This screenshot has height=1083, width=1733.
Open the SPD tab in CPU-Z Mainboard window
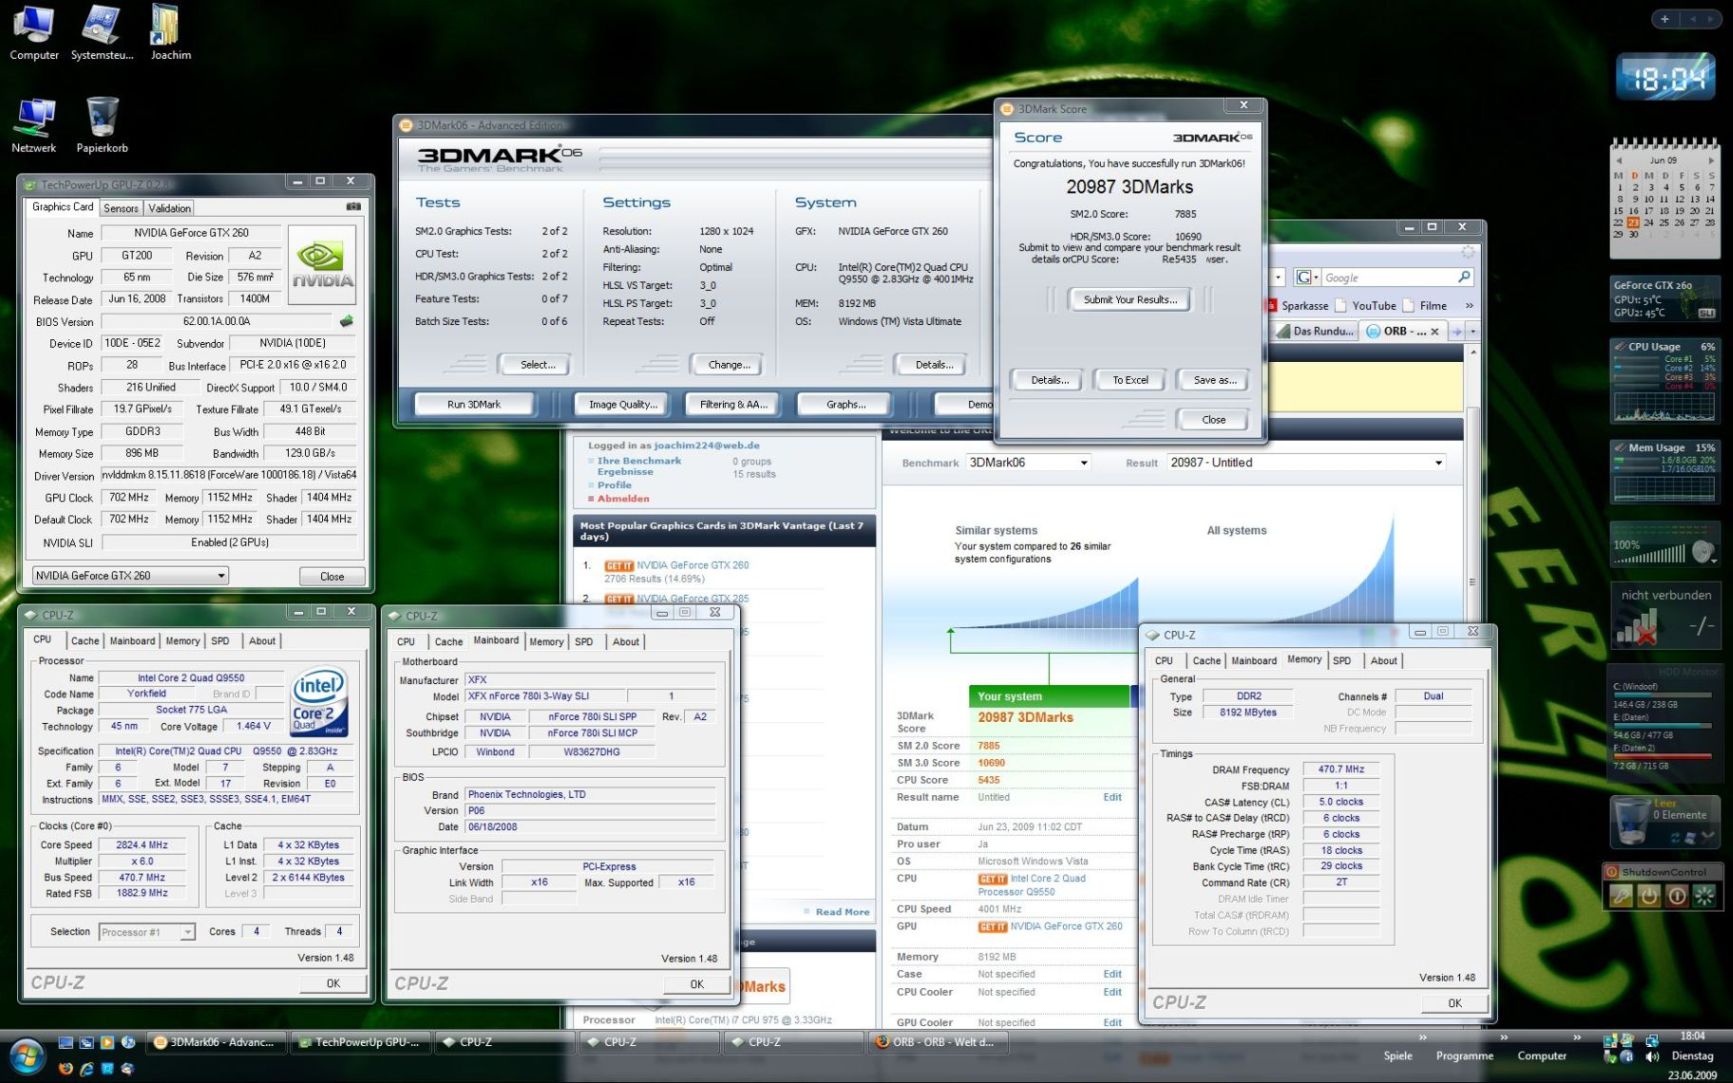[x=584, y=642]
